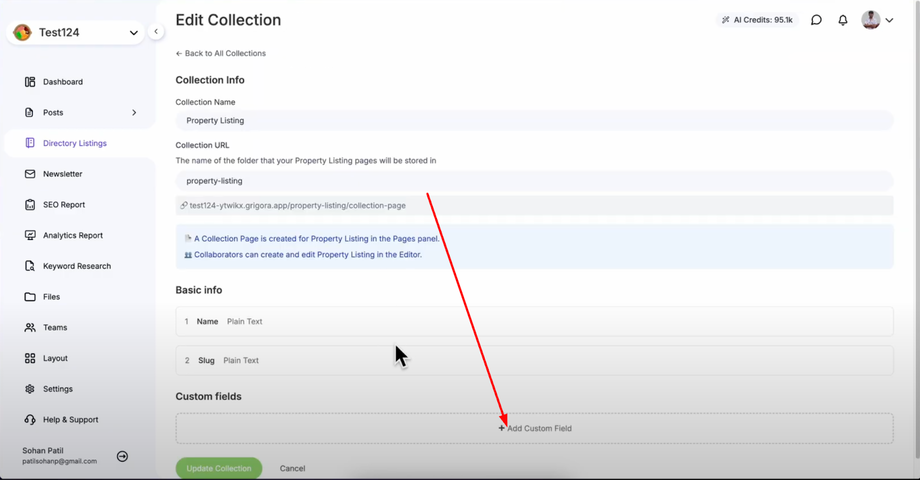
Task: Click the Newsletter envelope icon
Action: [x=30, y=174]
